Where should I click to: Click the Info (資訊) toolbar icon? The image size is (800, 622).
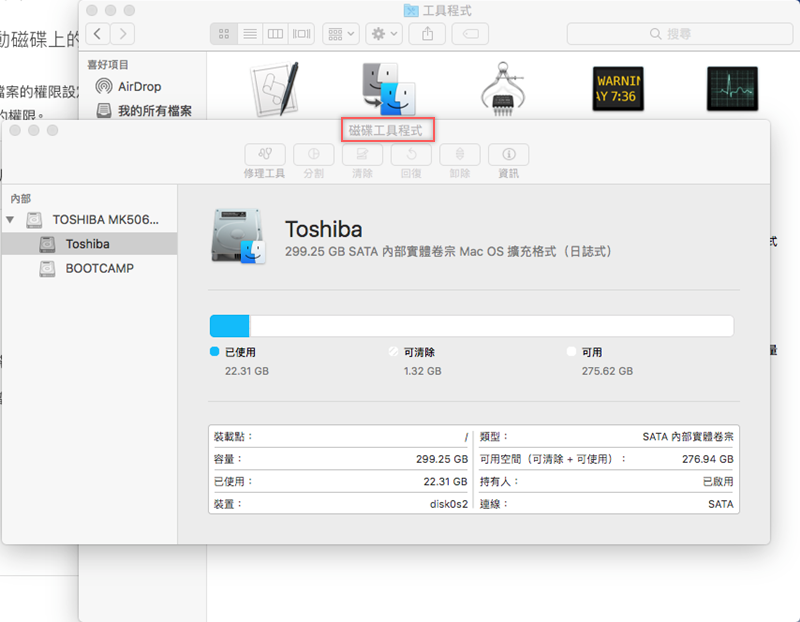point(509,155)
